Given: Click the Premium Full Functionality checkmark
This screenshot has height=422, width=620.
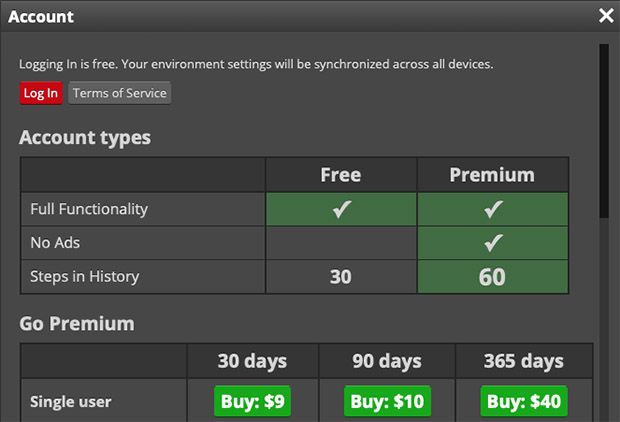Looking at the screenshot, I should [x=493, y=209].
